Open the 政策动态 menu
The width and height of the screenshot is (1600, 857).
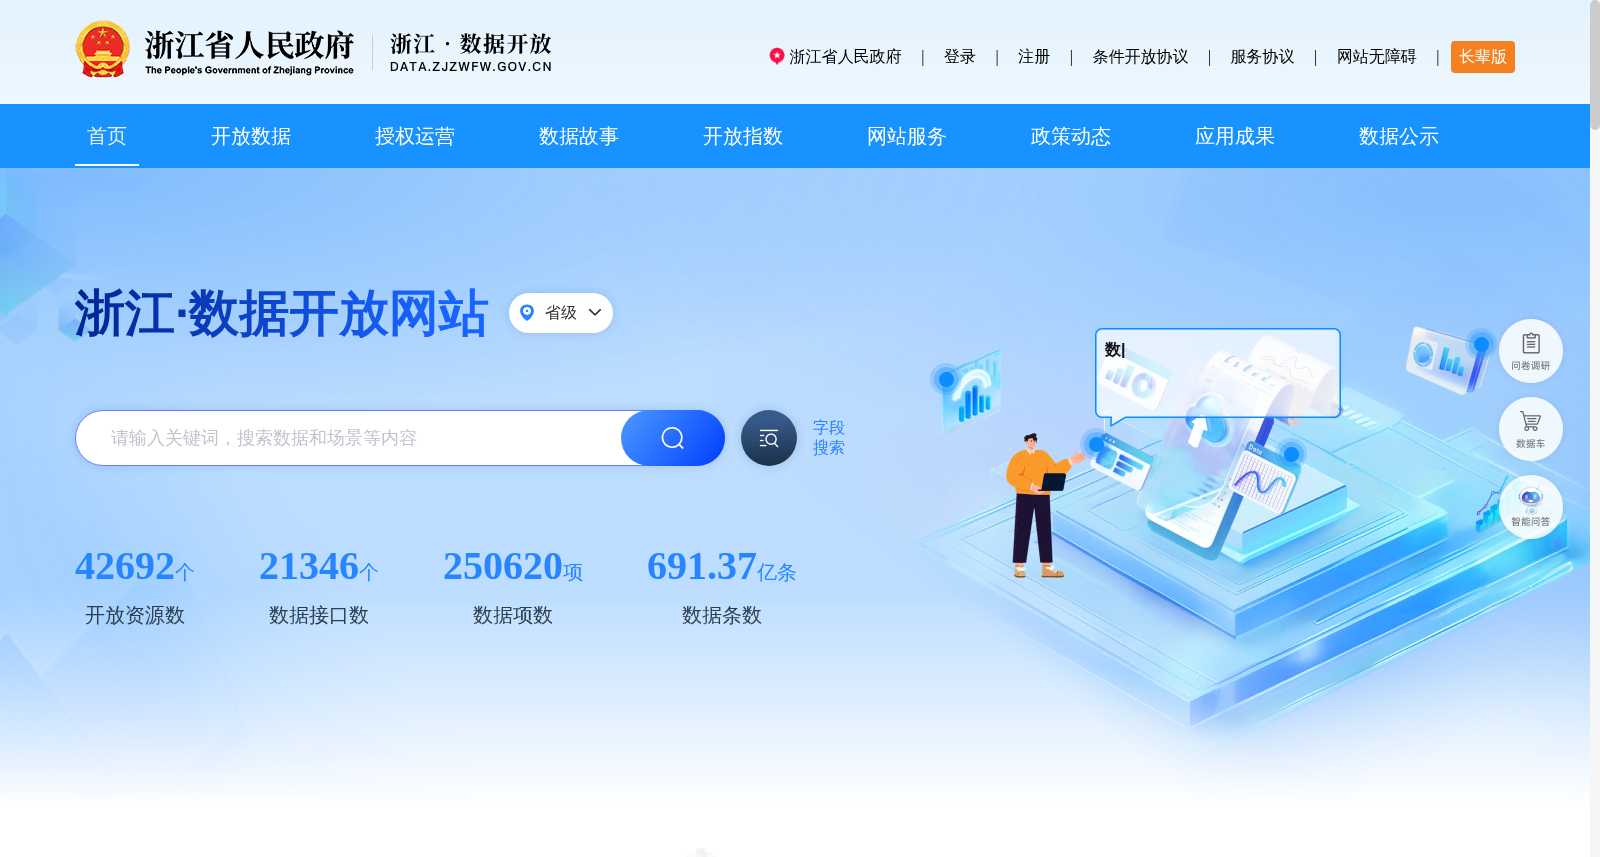pyautogui.click(x=1071, y=136)
